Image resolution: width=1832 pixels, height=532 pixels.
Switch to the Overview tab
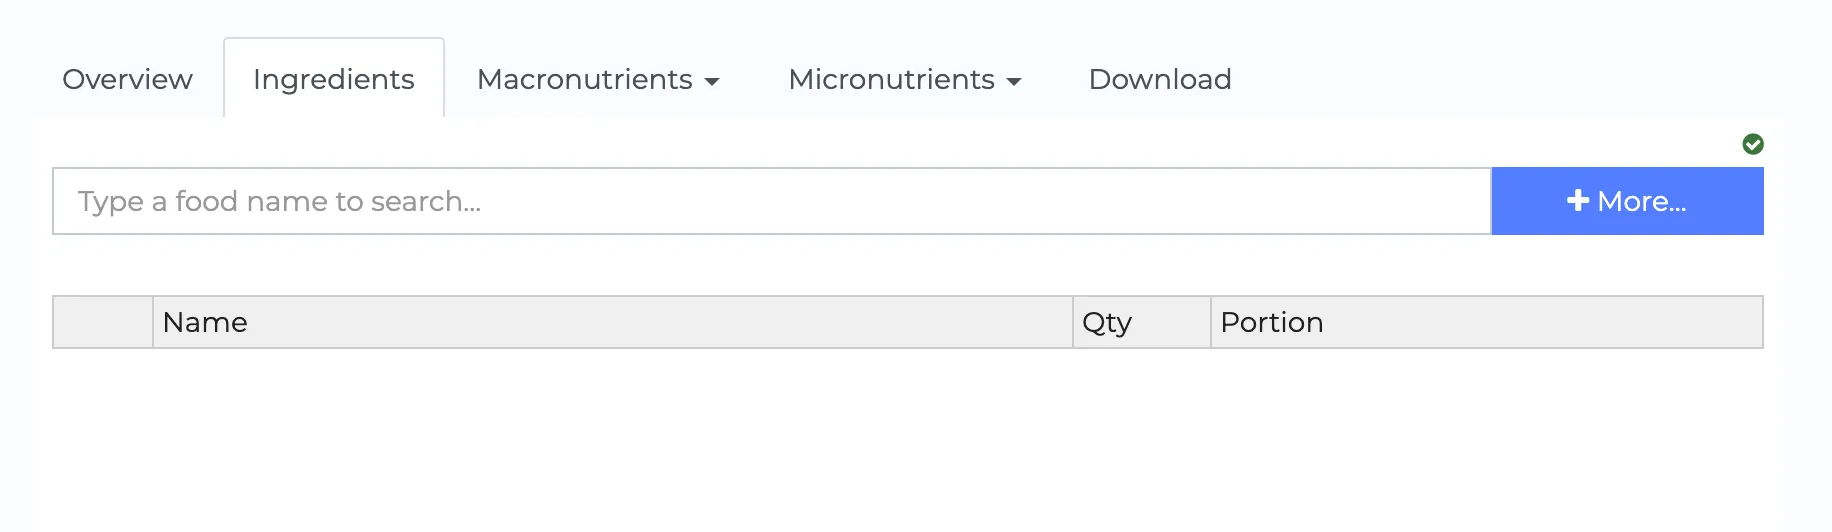(127, 79)
